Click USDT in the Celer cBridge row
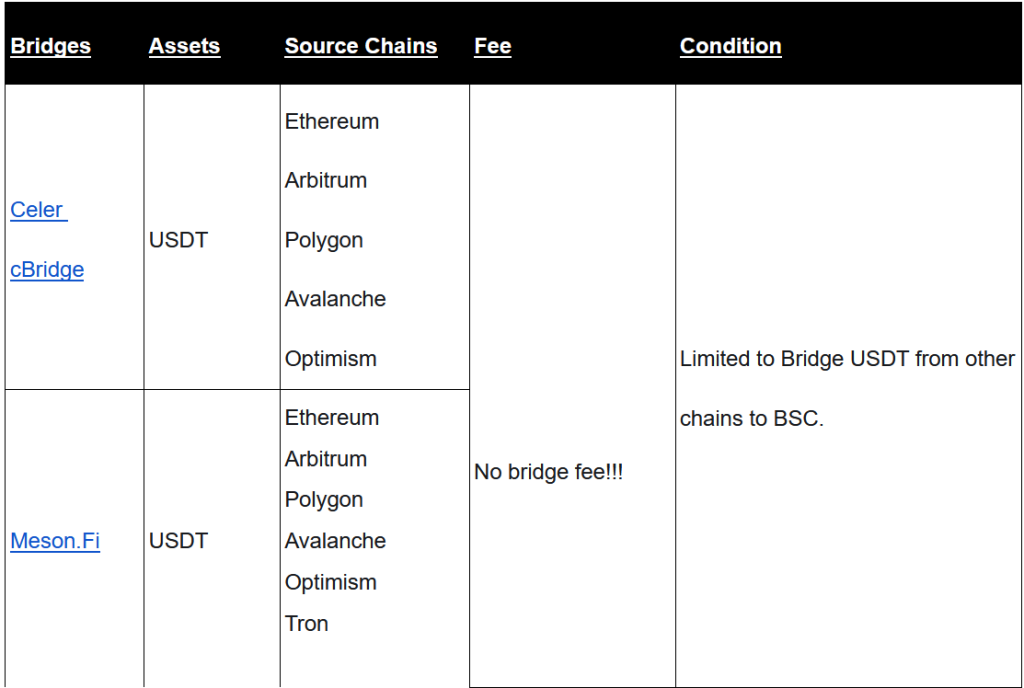 click(x=178, y=240)
